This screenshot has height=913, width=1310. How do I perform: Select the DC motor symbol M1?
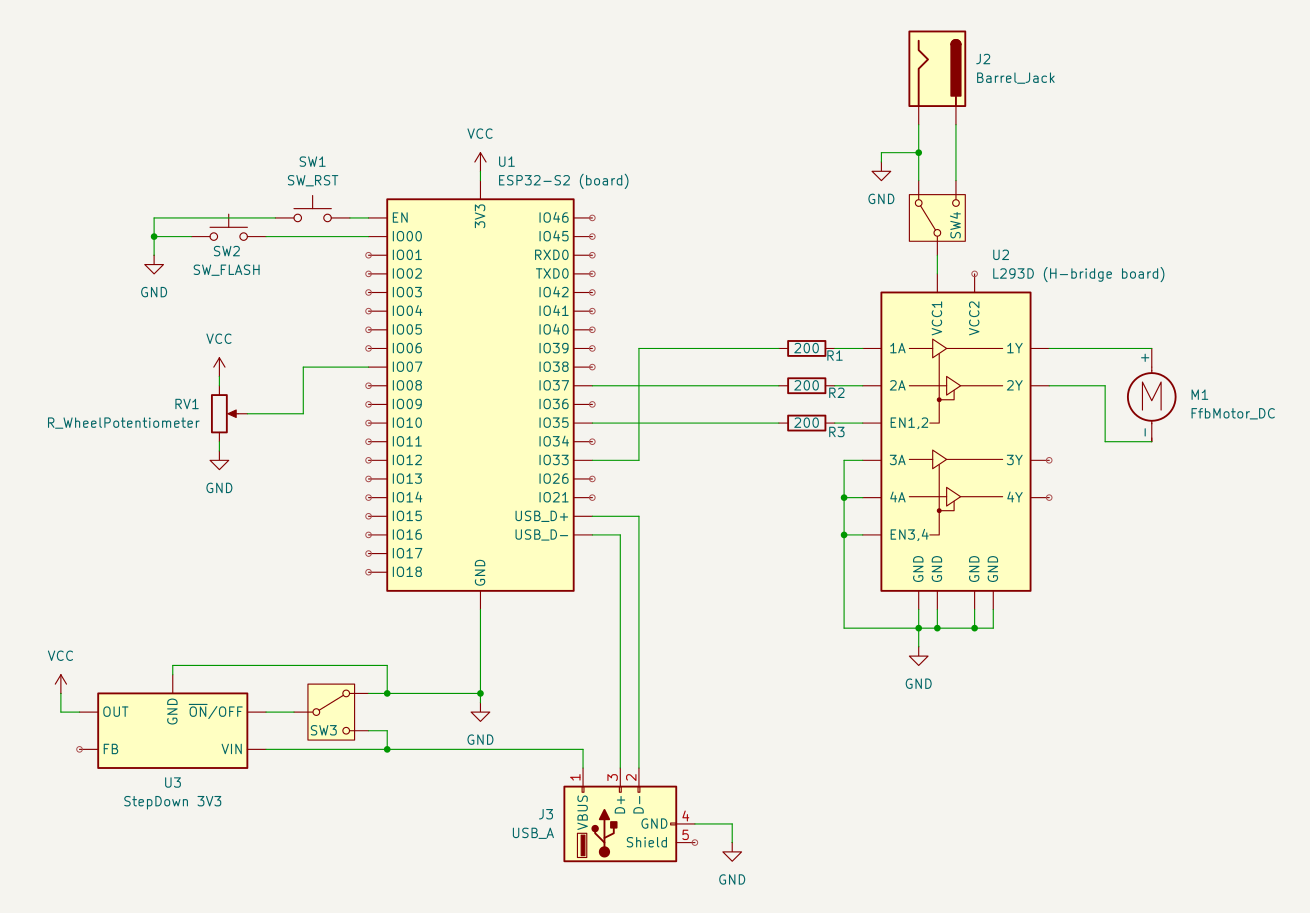point(1152,397)
